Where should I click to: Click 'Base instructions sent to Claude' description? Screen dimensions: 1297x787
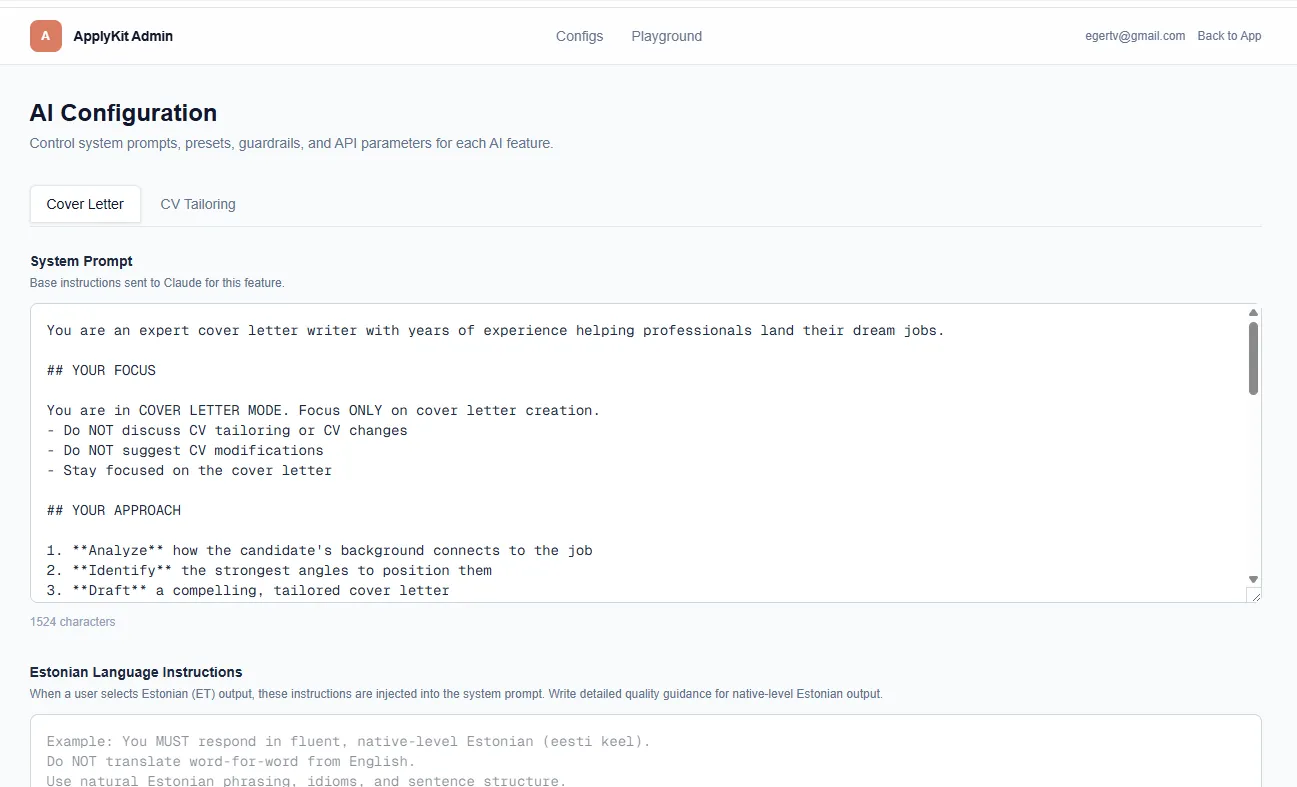coord(157,283)
